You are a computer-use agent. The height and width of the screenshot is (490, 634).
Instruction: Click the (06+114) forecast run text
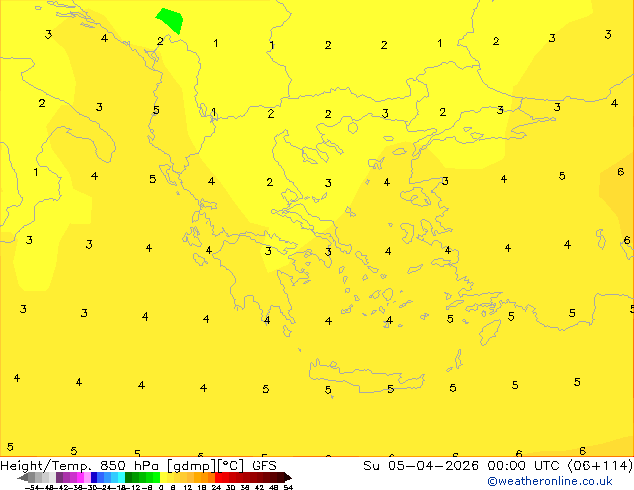point(600,465)
